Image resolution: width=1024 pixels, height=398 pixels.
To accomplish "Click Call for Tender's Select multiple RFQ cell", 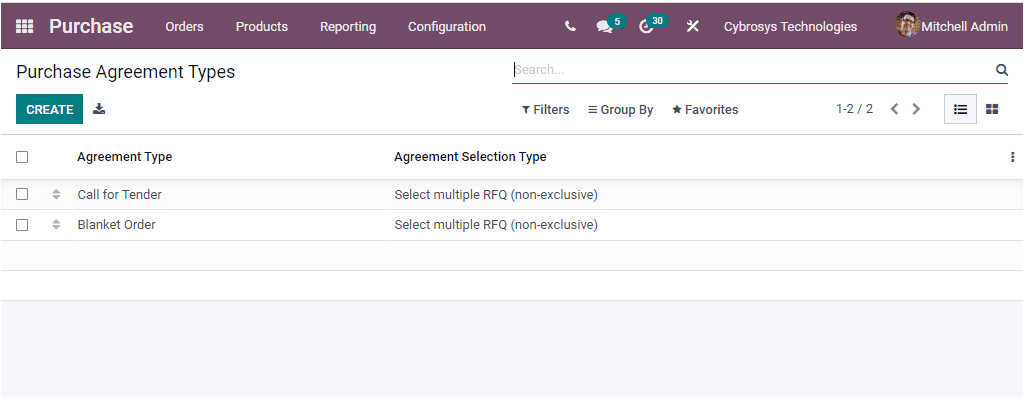I will [496, 195].
